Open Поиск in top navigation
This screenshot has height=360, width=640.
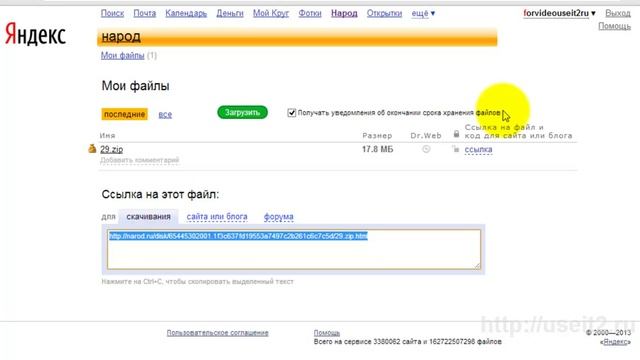coord(112,13)
